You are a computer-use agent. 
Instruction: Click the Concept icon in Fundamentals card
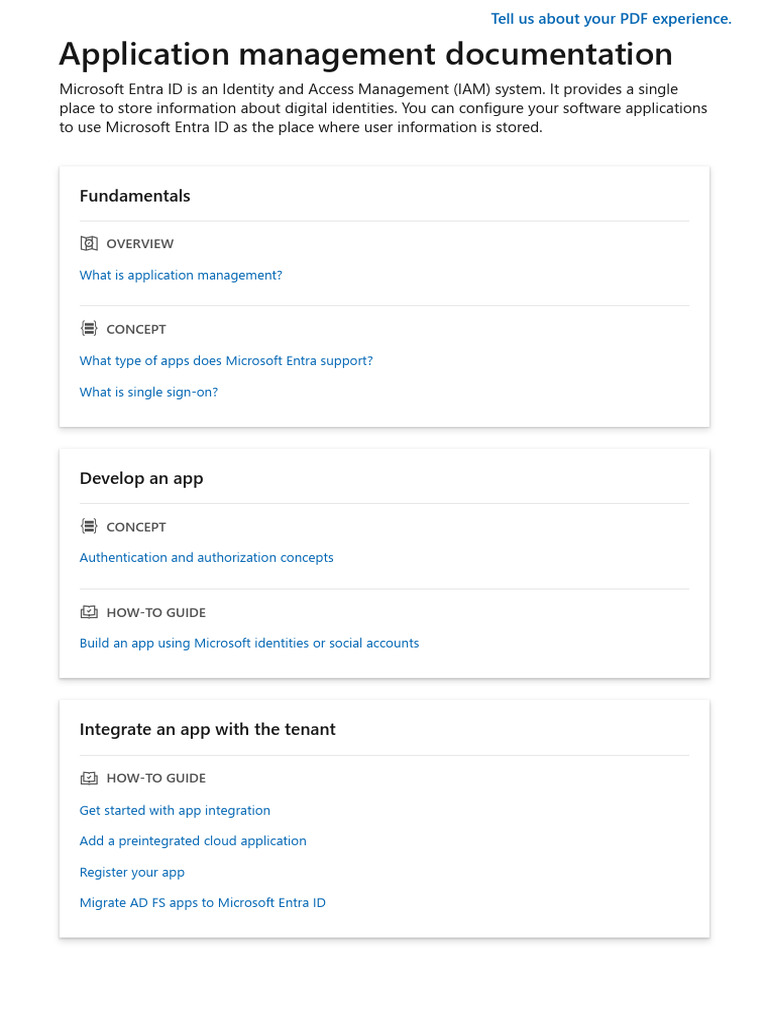point(89,329)
